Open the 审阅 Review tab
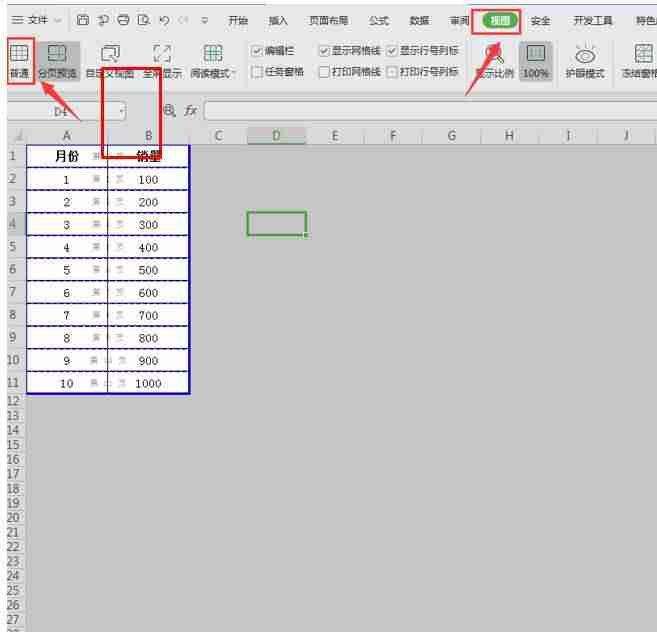This screenshot has height=632, width=657. pos(459,20)
